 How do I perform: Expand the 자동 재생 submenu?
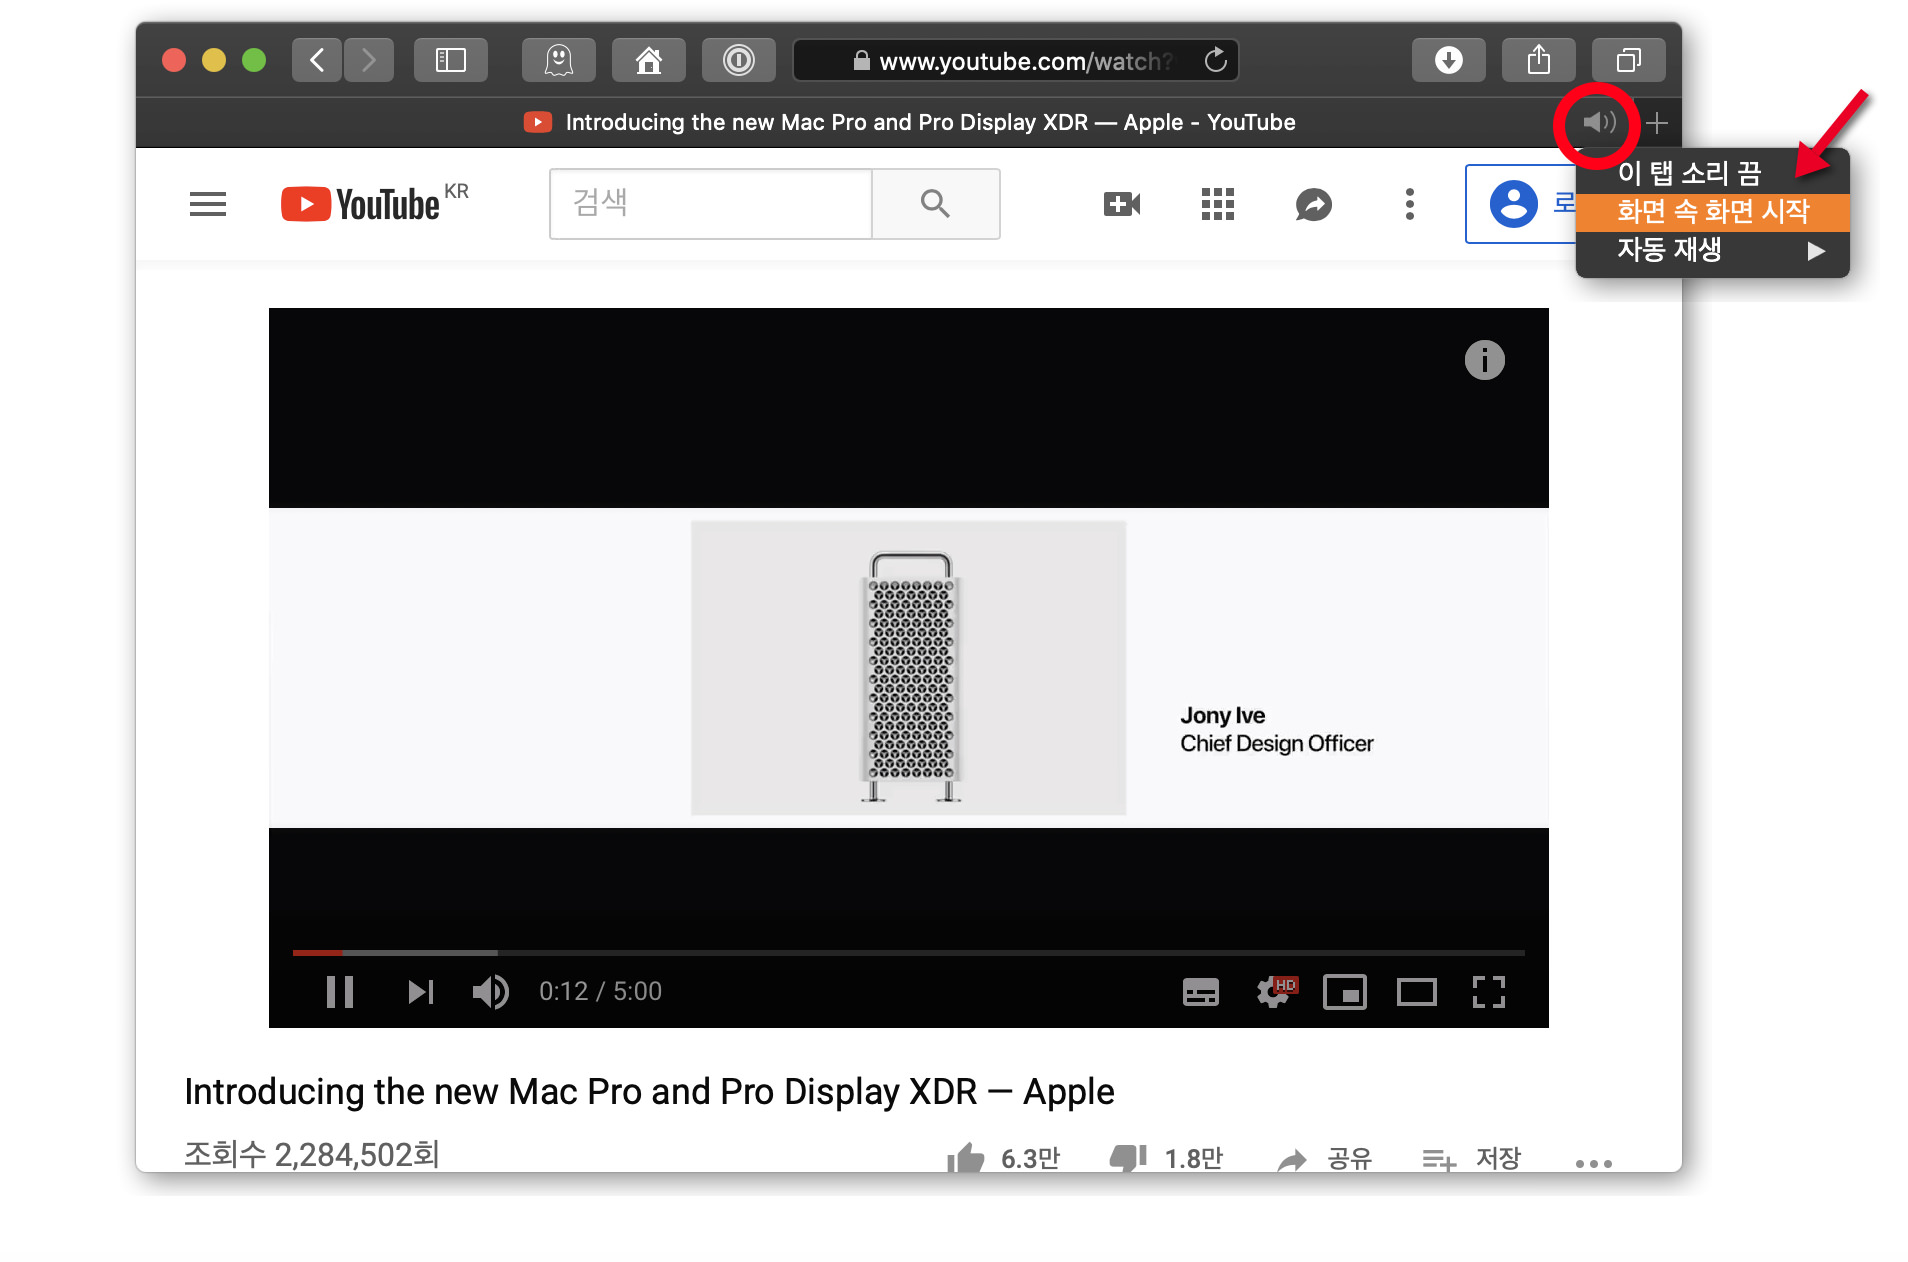[x=1712, y=250]
